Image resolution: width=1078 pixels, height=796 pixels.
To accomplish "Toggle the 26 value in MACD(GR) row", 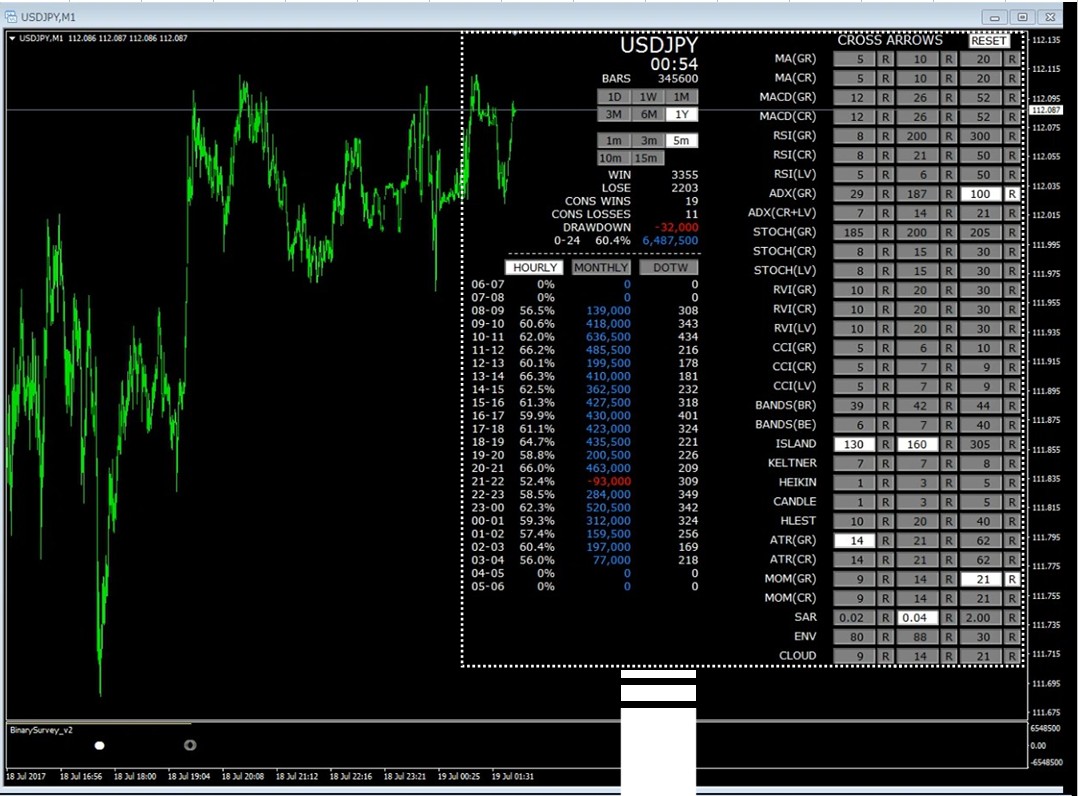I will click(918, 98).
